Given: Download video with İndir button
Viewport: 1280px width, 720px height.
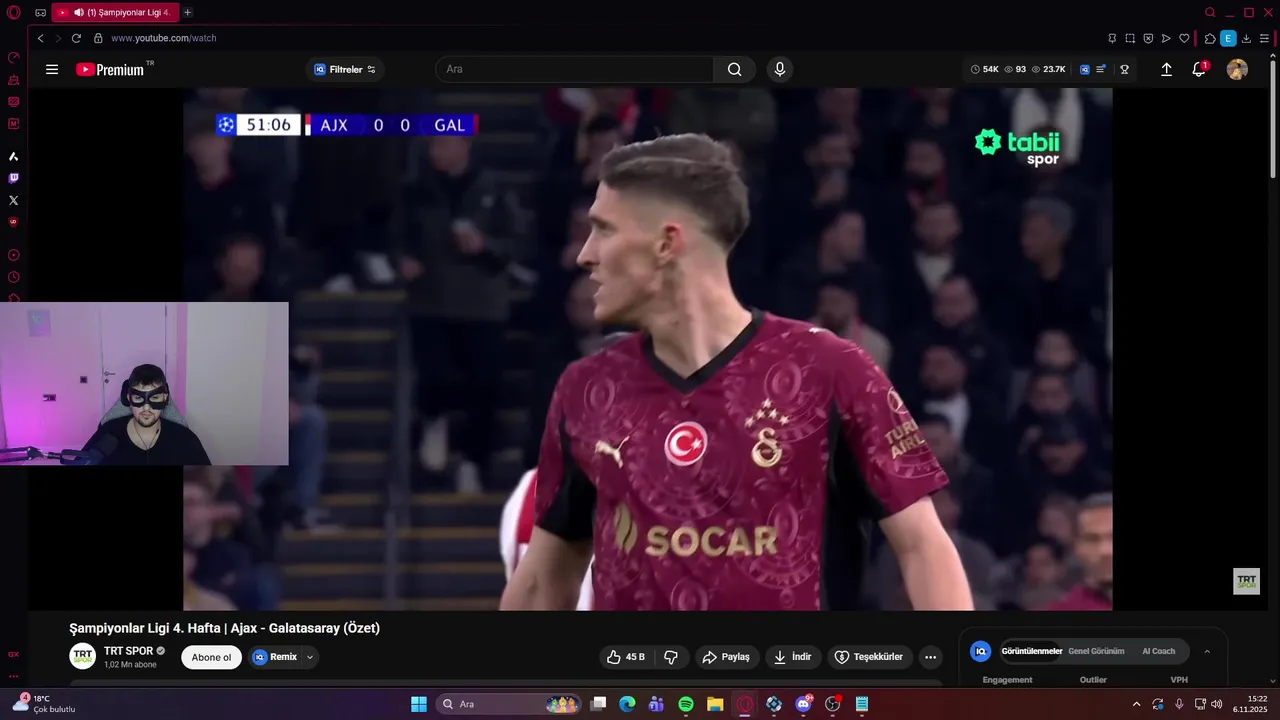Looking at the screenshot, I should point(793,657).
